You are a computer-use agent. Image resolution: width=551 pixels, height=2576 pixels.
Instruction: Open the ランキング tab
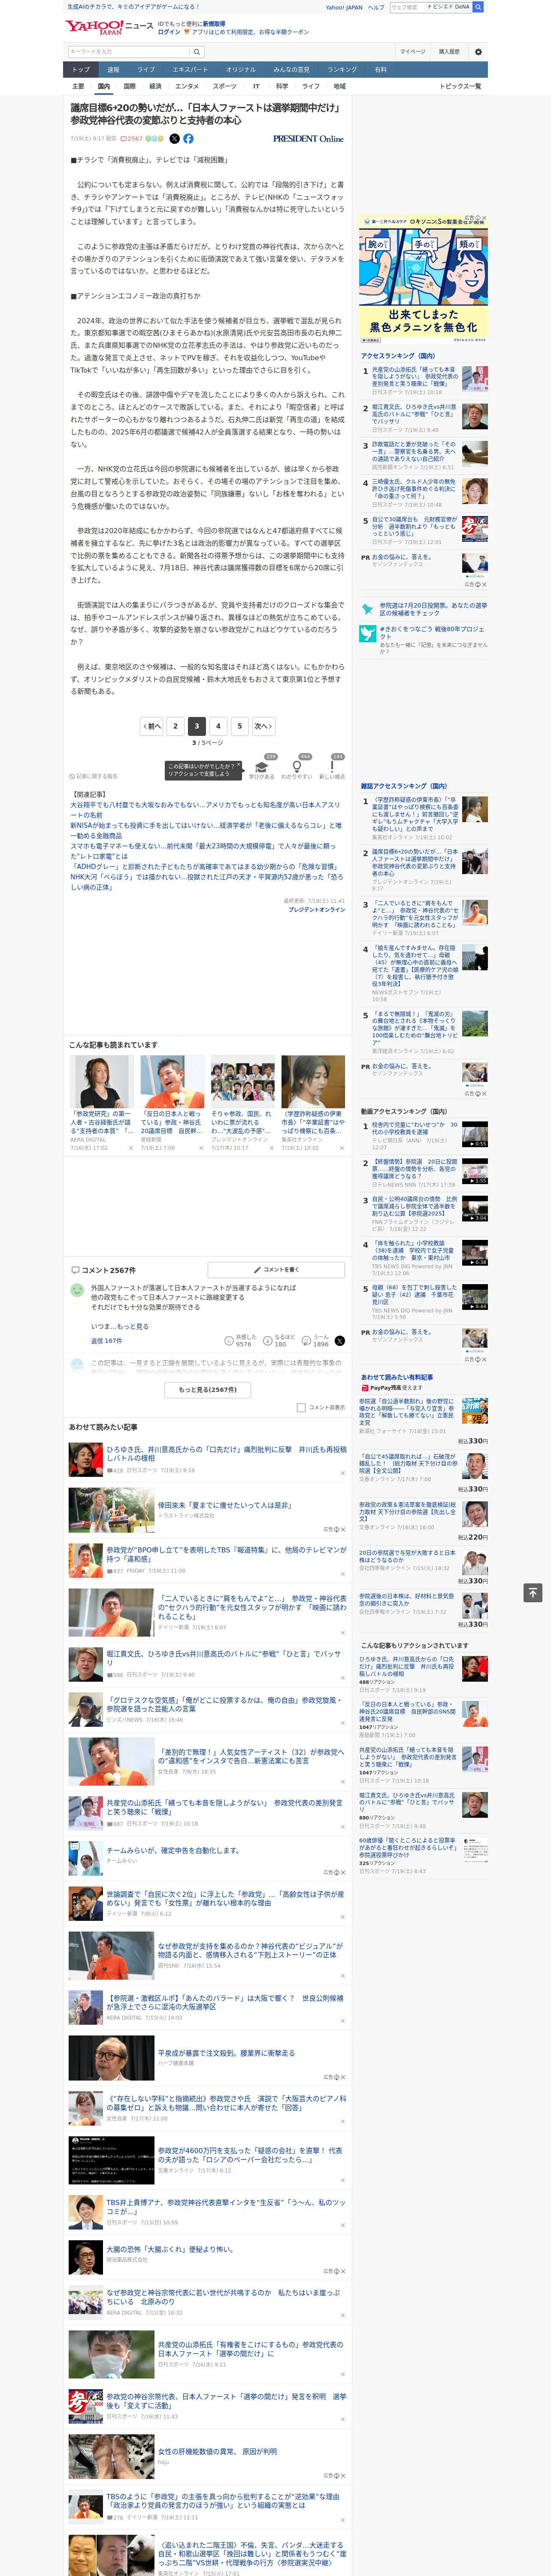point(342,70)
